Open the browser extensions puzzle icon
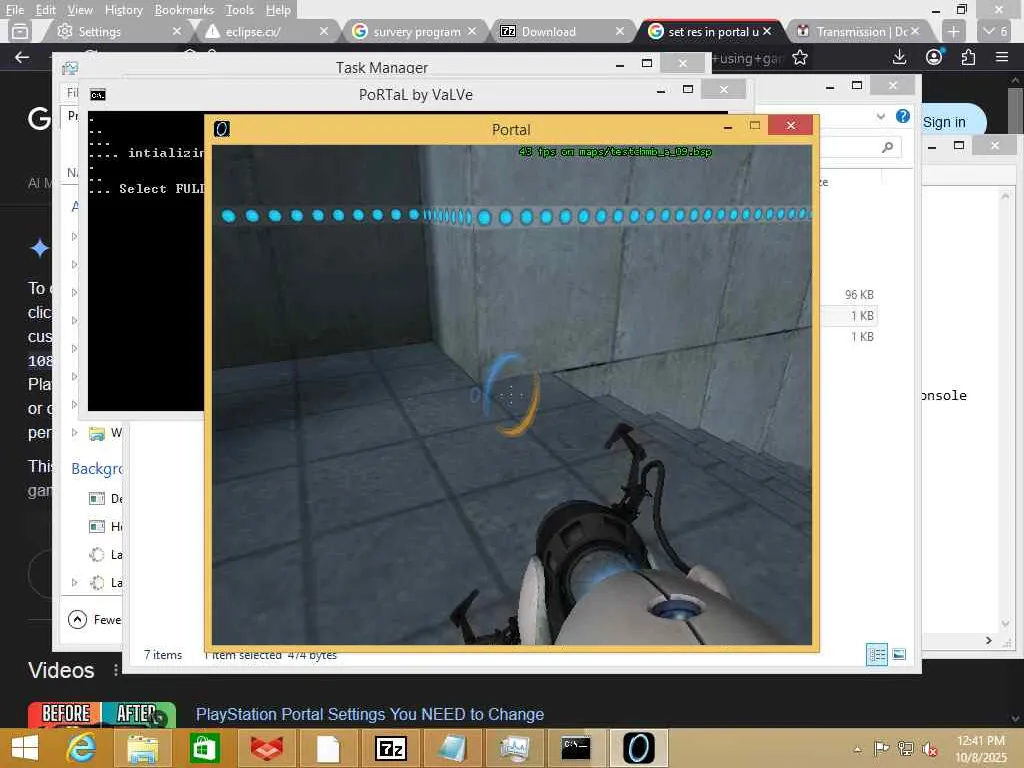This screenshot has width=1024, height=768. 968,57
